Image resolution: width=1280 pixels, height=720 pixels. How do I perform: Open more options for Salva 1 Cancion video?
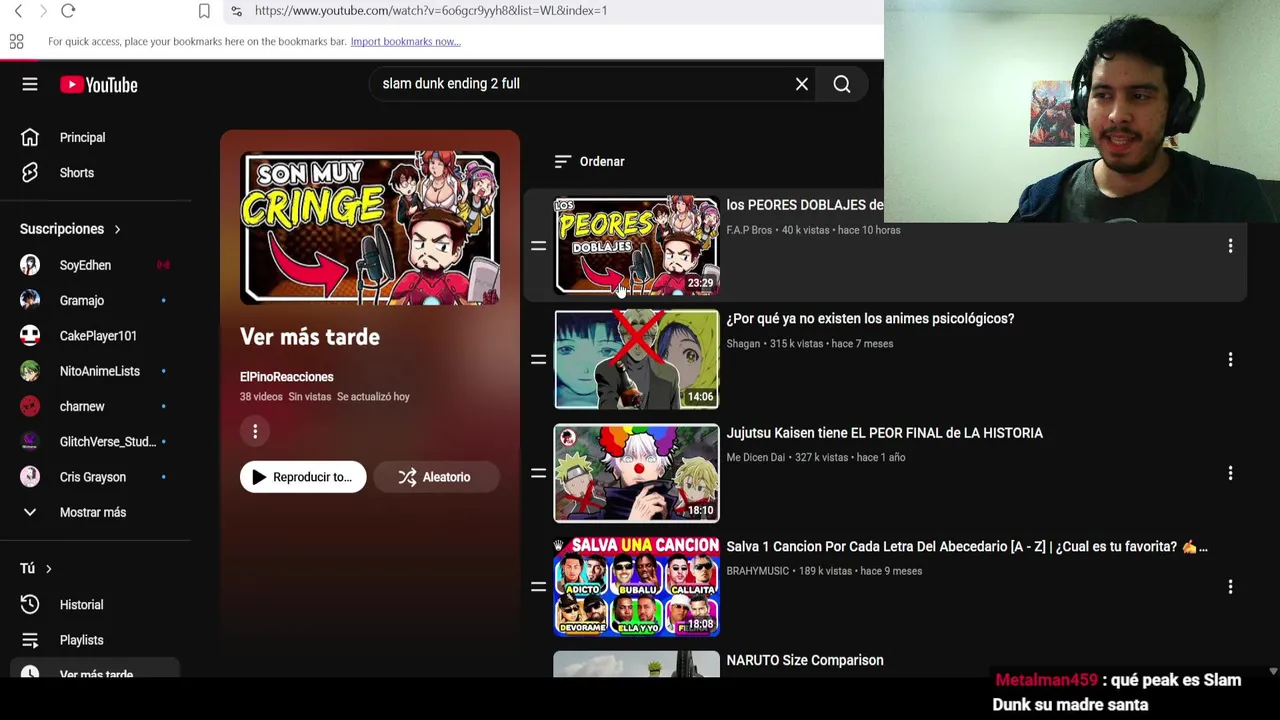[x=1230, y=587]
